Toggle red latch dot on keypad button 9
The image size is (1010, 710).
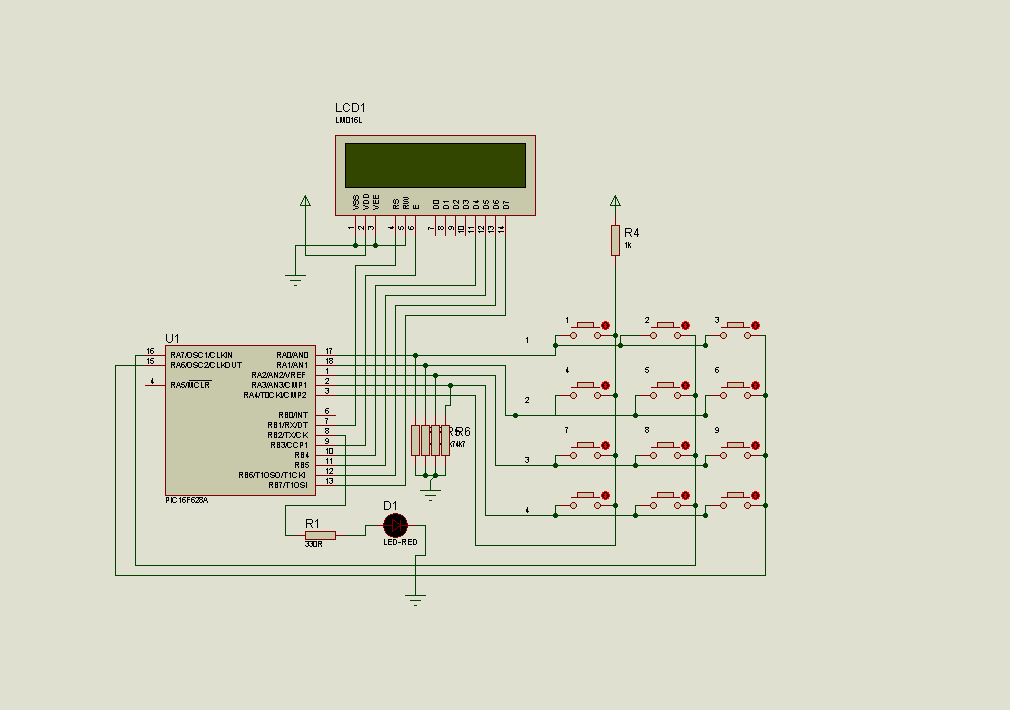pyautogui.click(x=756, y=445)
